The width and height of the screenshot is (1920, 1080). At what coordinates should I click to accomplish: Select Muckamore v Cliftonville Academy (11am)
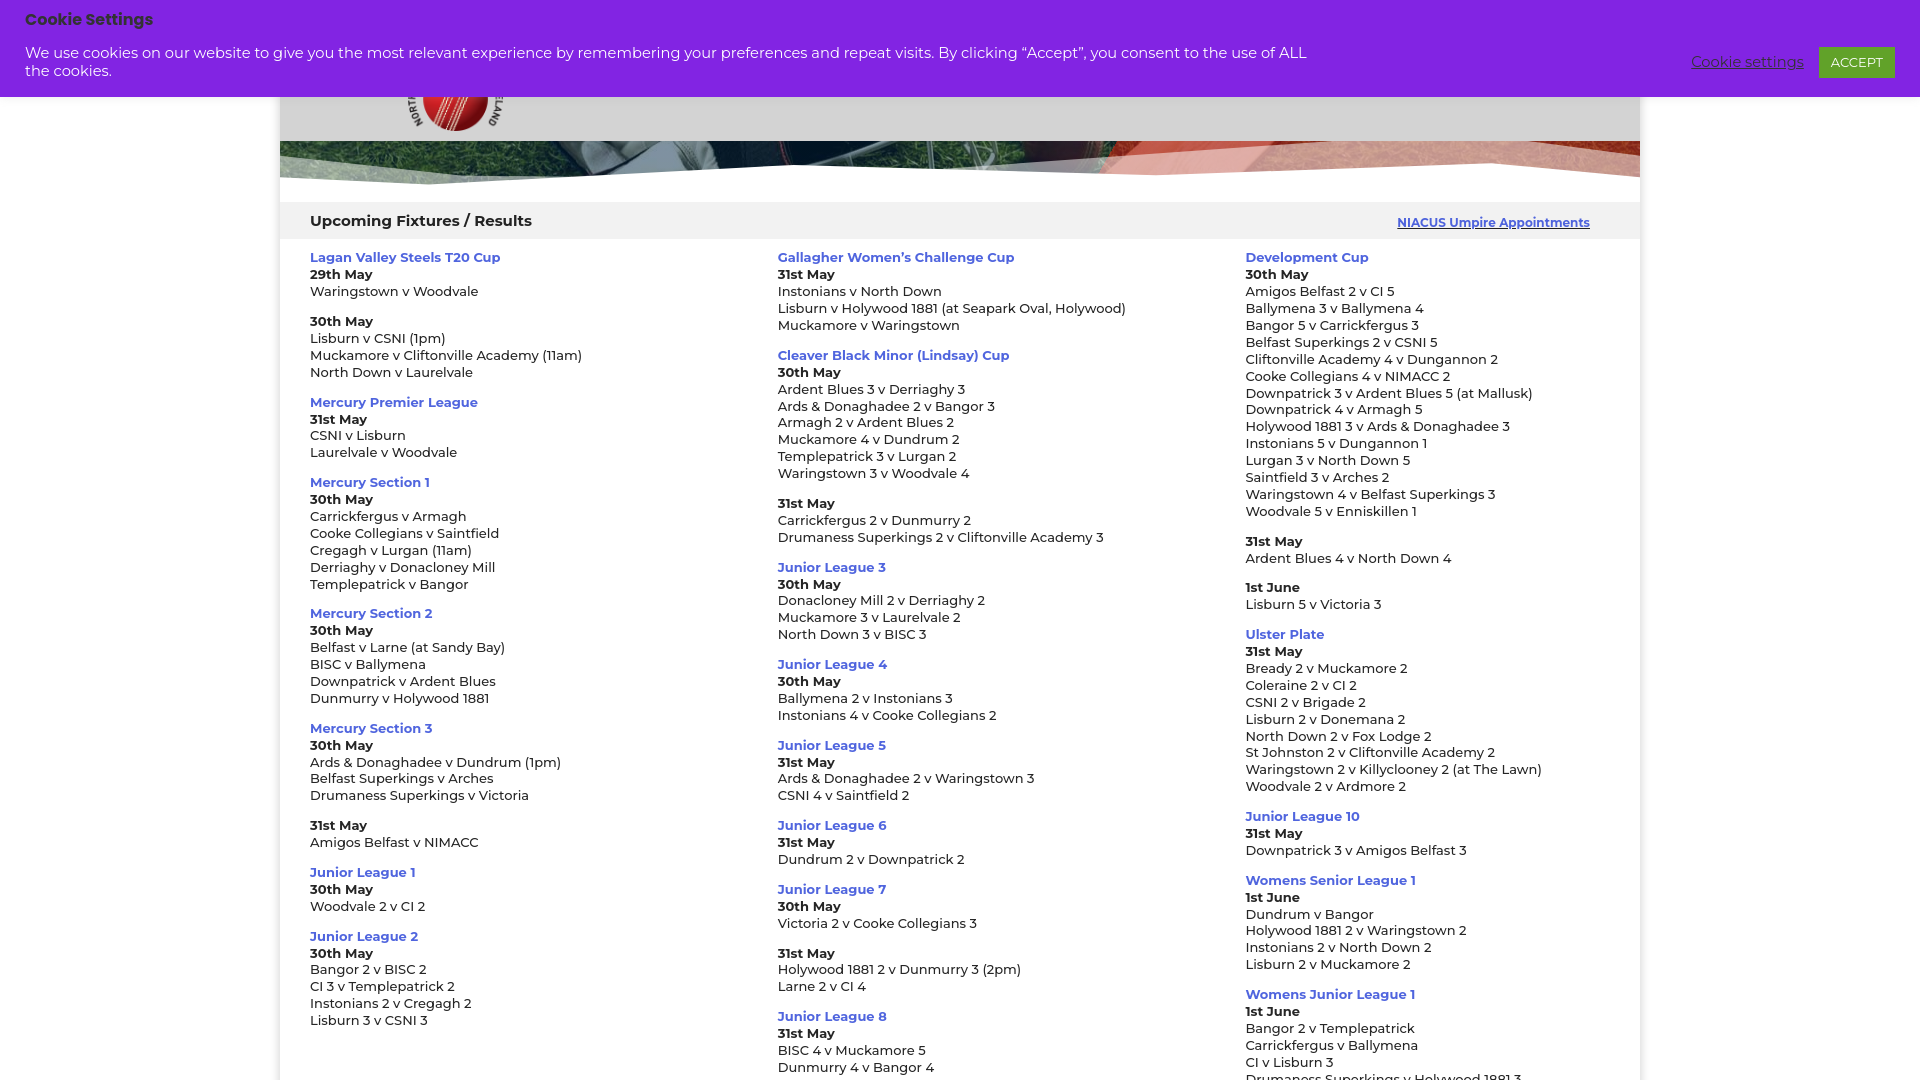(x=446, y=355)
